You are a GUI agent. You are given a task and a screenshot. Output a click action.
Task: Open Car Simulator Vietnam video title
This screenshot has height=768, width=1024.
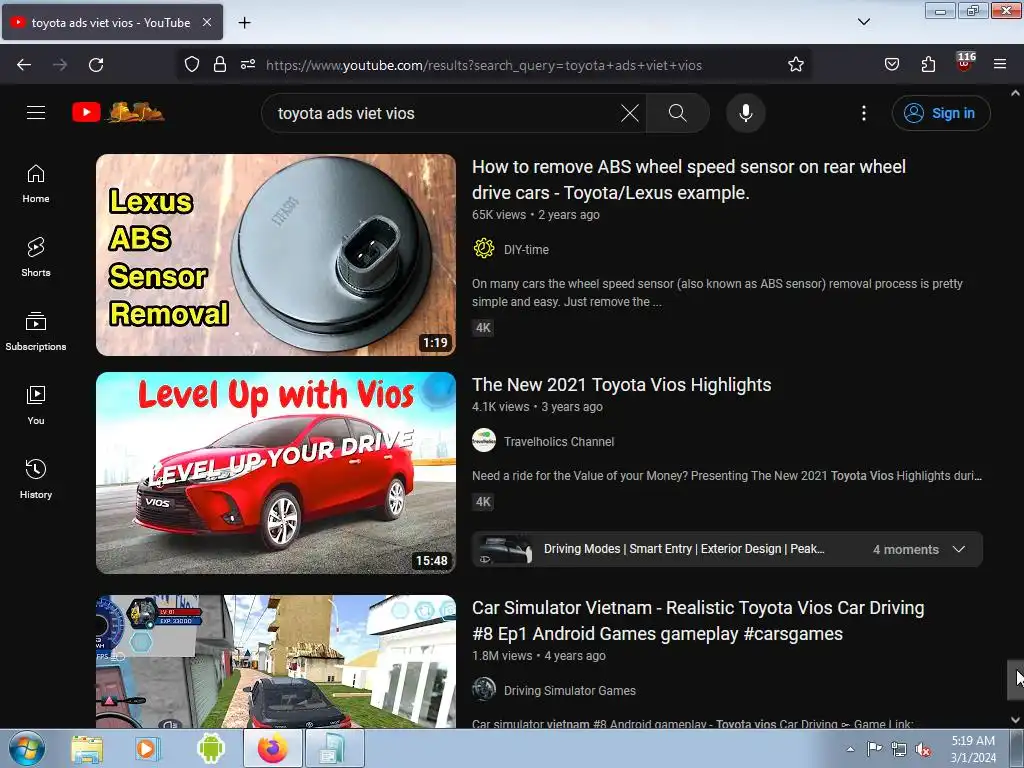[x=698, y=620]
